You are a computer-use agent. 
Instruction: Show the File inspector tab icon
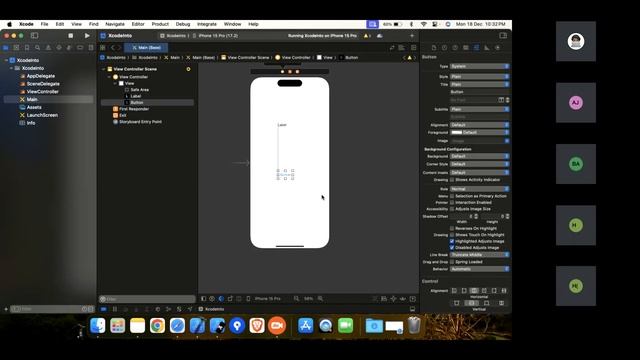coord(434,48)
